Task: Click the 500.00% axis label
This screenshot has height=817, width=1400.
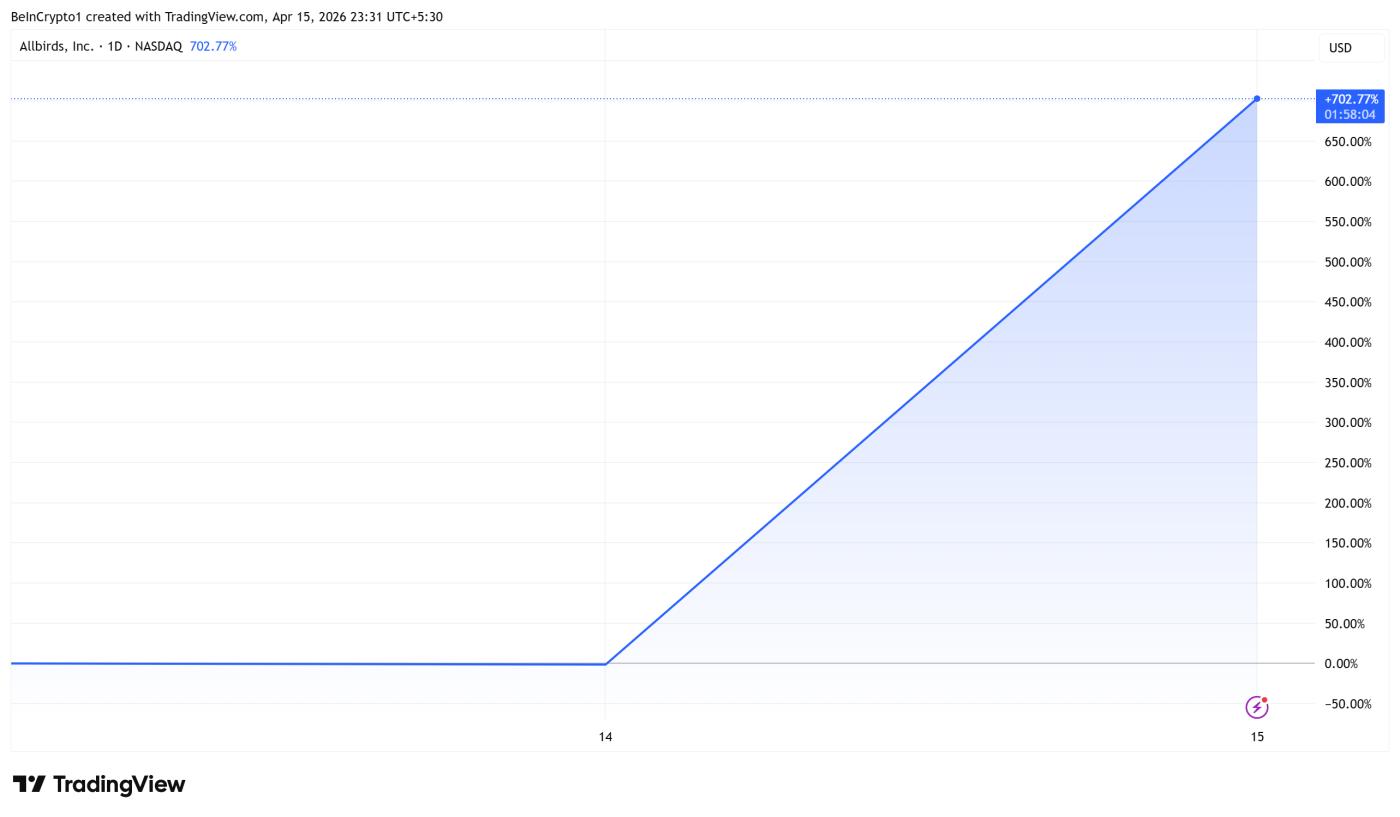Action: tap(1348, 262)
